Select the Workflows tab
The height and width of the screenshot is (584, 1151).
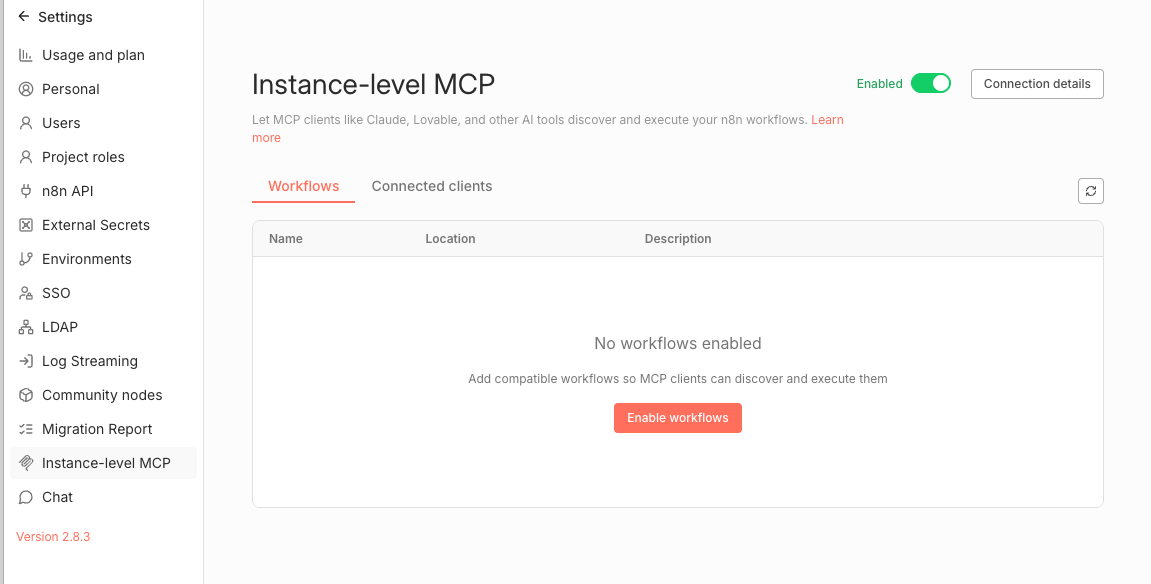coord(303,186)
